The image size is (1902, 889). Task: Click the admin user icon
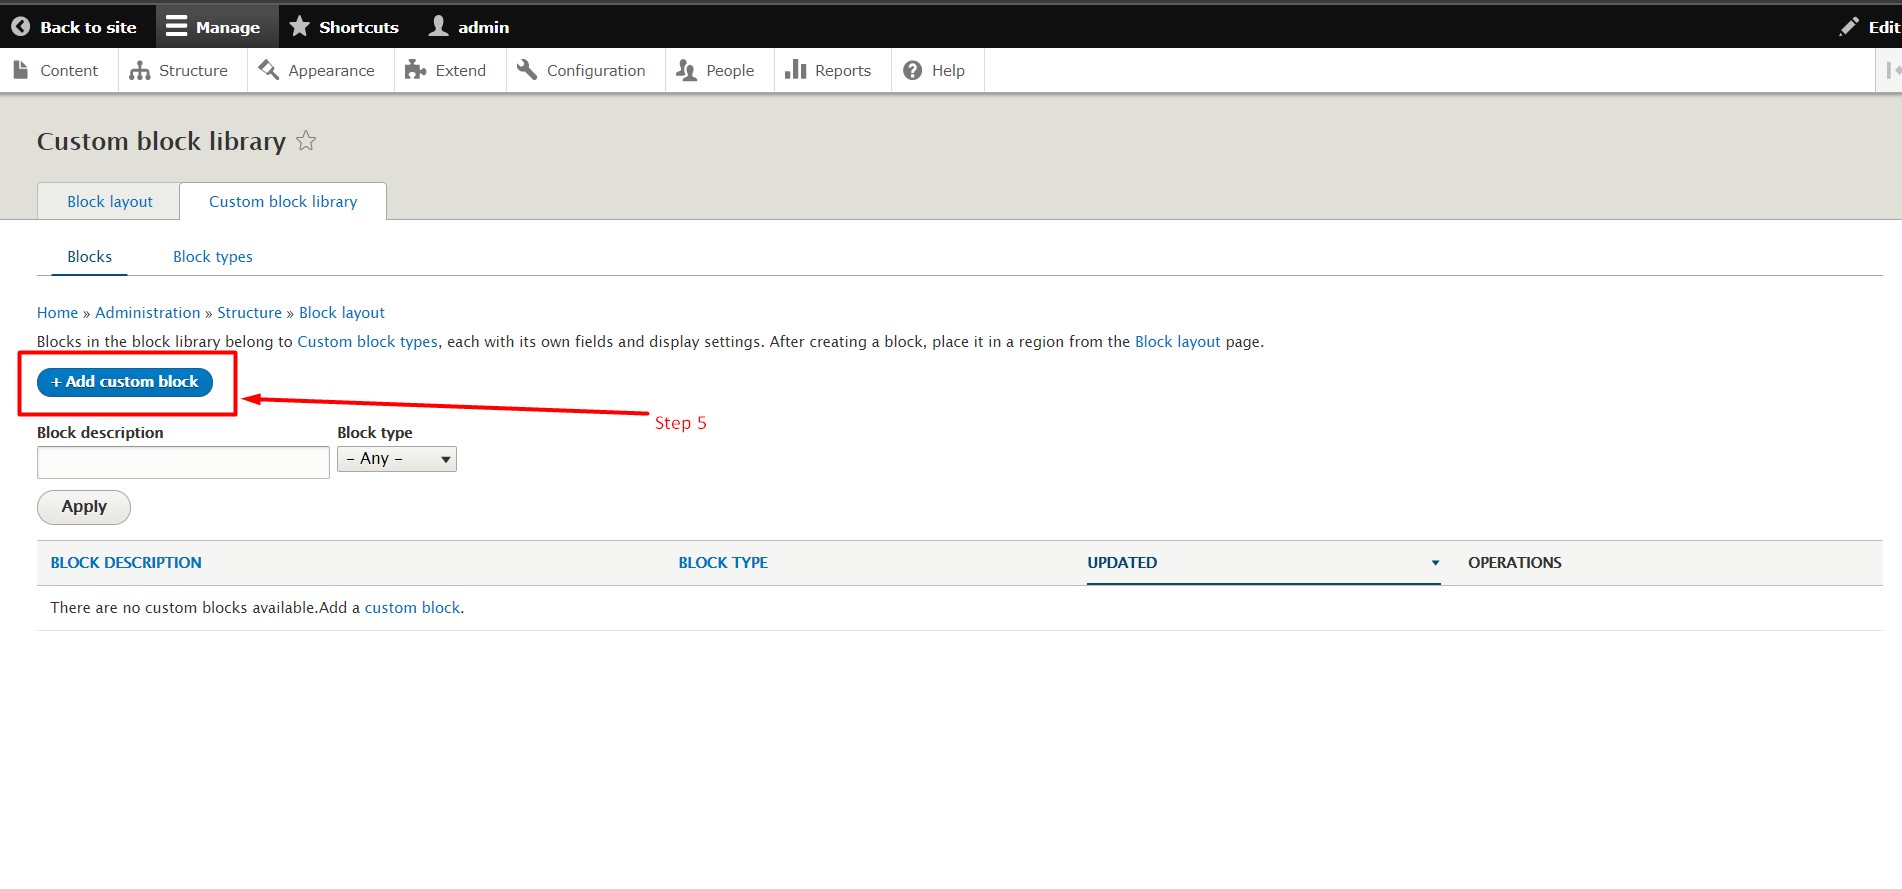tap(438, 26)
